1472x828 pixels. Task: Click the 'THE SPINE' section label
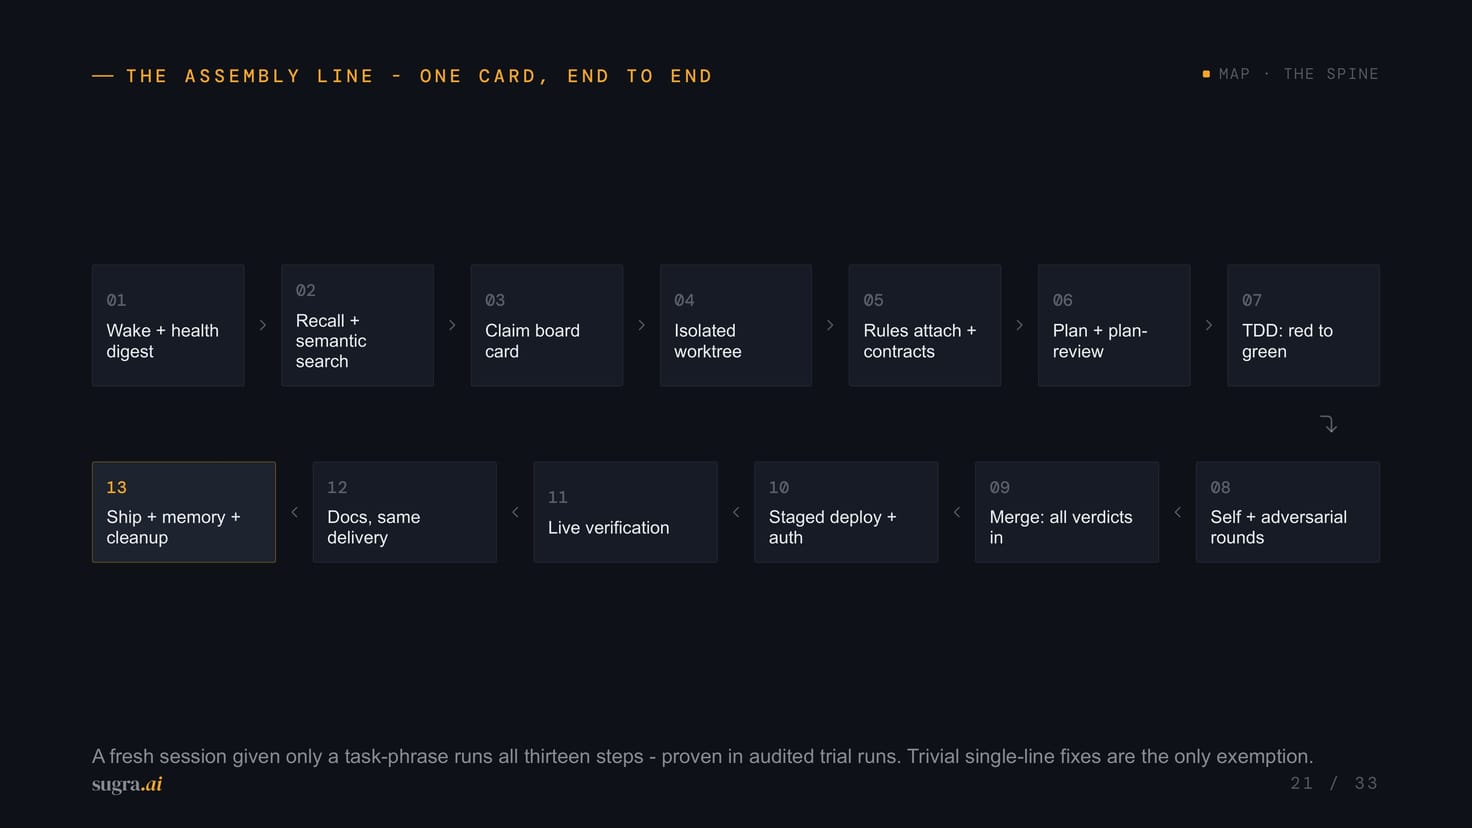(1331, 74)
